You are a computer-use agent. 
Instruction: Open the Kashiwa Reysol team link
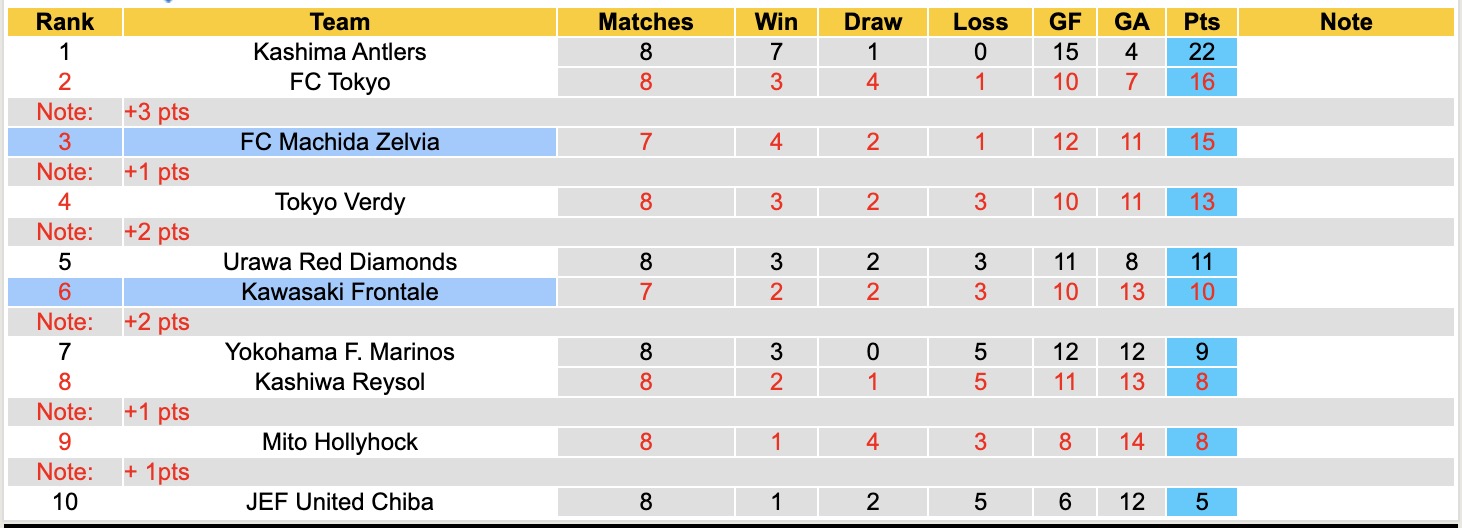click(x=339, y=382)
